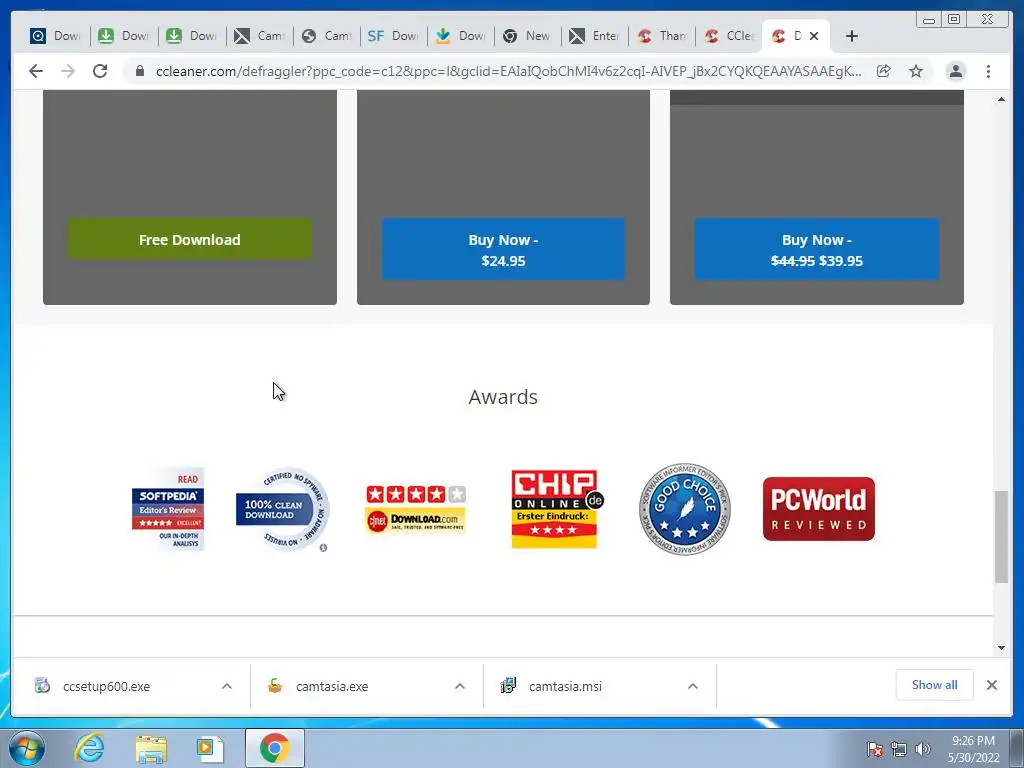1024x768 pixels.
Task: Close the downloads bar
Action: (x=991, y=684)
